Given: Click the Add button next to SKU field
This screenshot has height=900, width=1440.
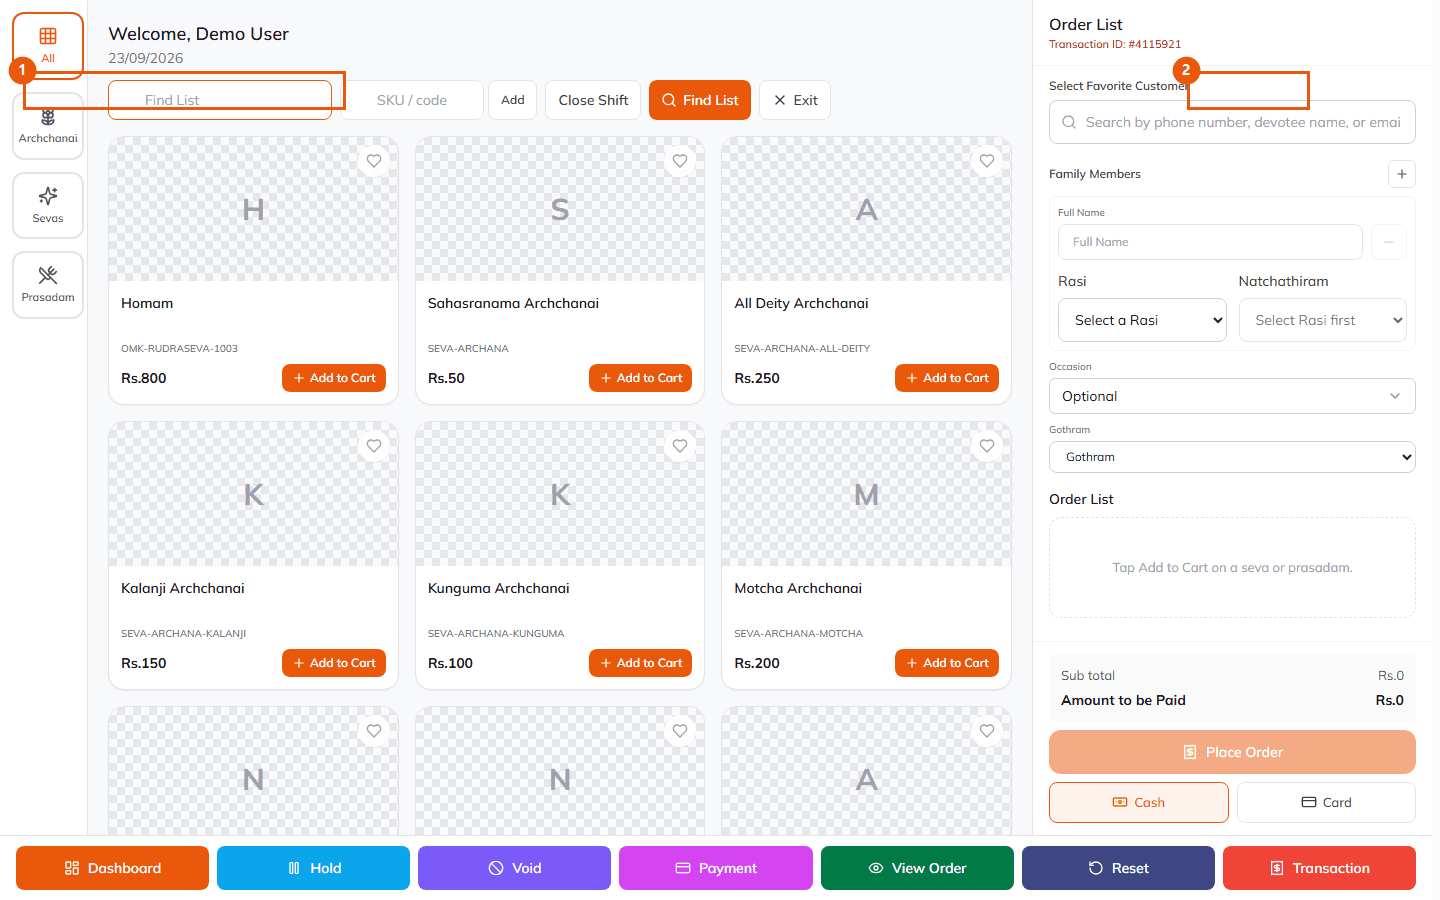Looking at the screenshot, I should coord(513,100).
